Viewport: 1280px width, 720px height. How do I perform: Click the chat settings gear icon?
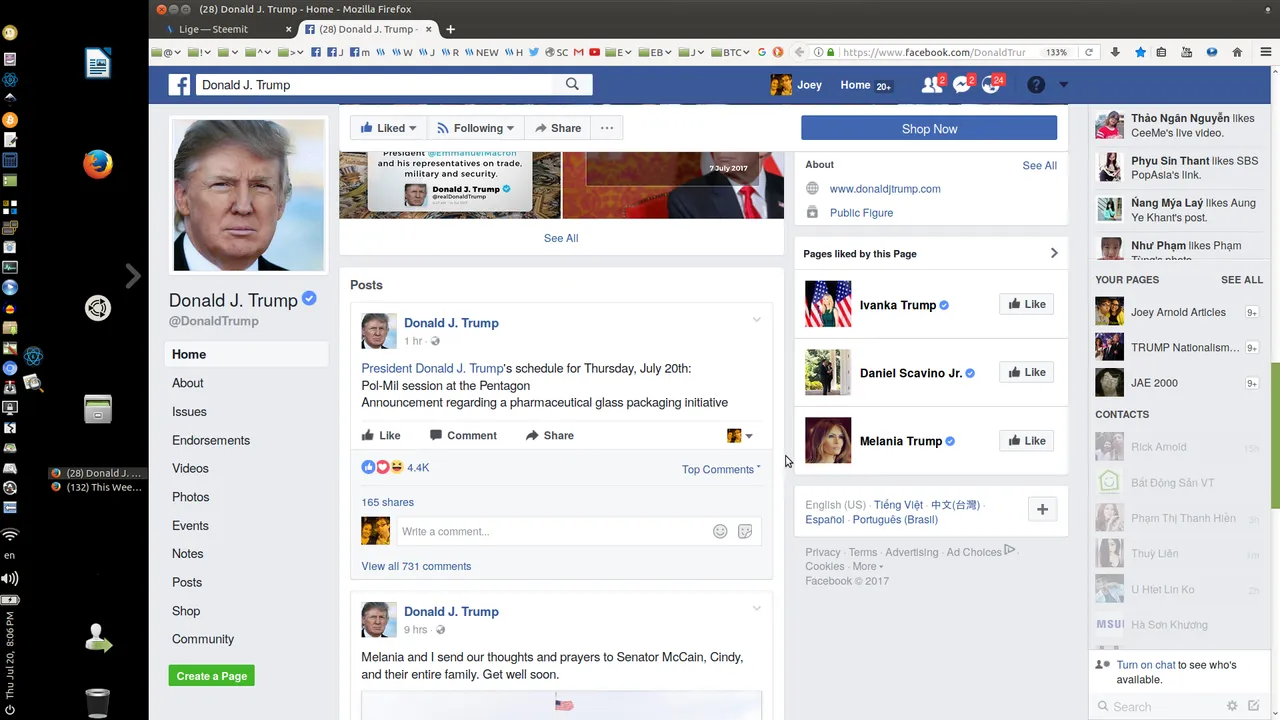tap(1232, 706)
